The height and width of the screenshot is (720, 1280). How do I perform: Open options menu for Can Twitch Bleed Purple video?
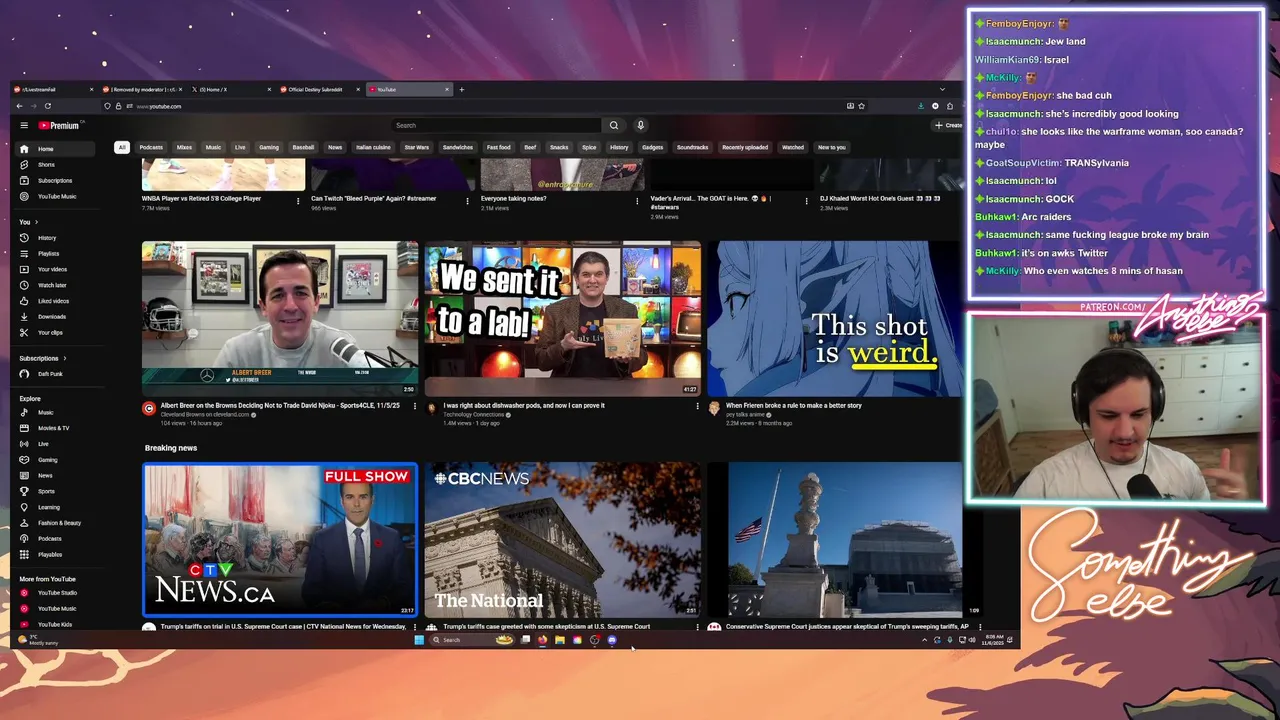click(467, 200)
